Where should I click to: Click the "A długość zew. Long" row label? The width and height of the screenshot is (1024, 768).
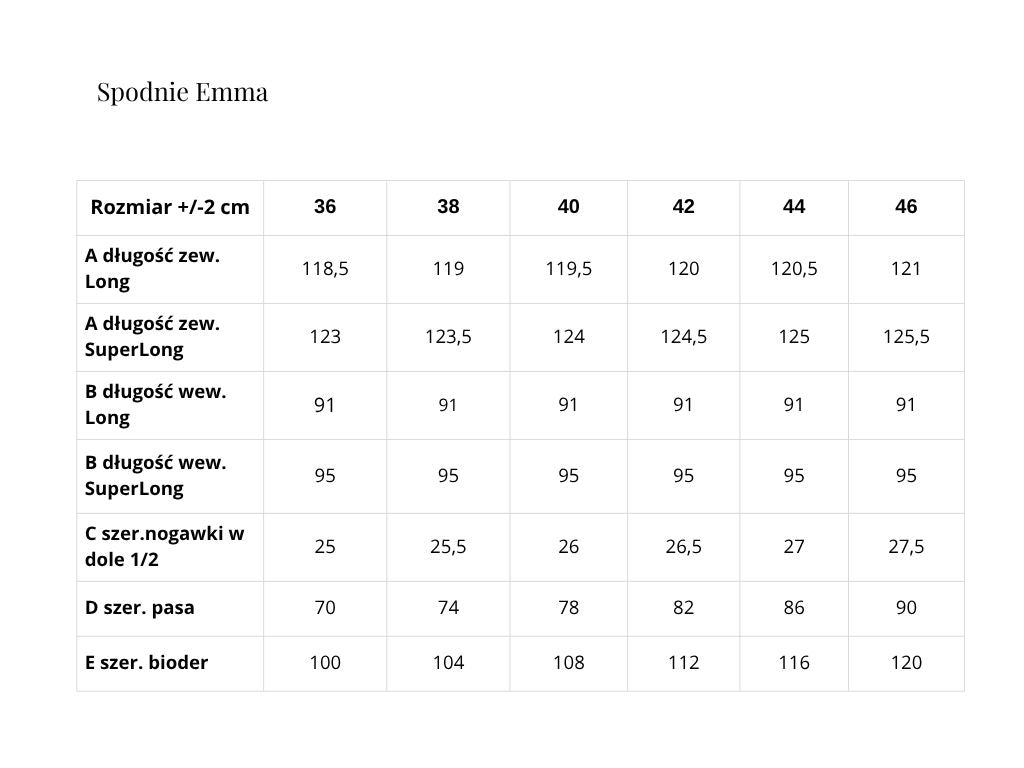click(x=152, y=268)
